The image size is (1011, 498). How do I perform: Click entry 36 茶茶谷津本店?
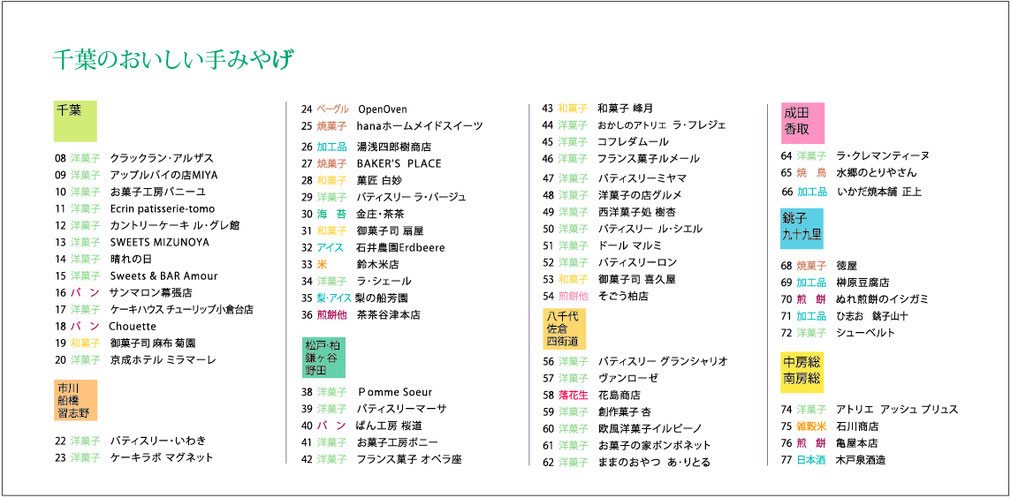(361, 315)
